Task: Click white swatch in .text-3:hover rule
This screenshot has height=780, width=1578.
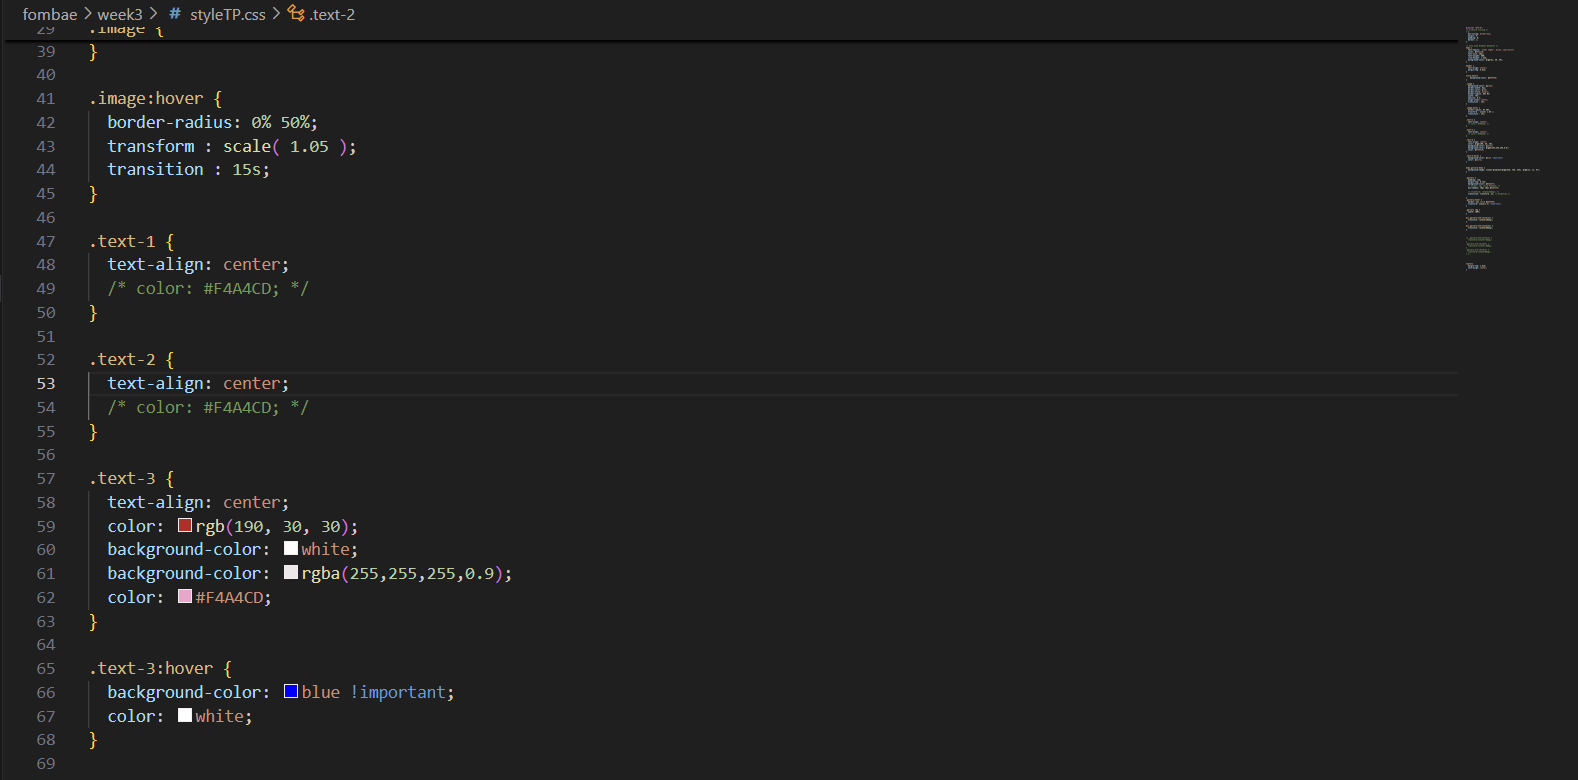Action: (x=185, y=716)
